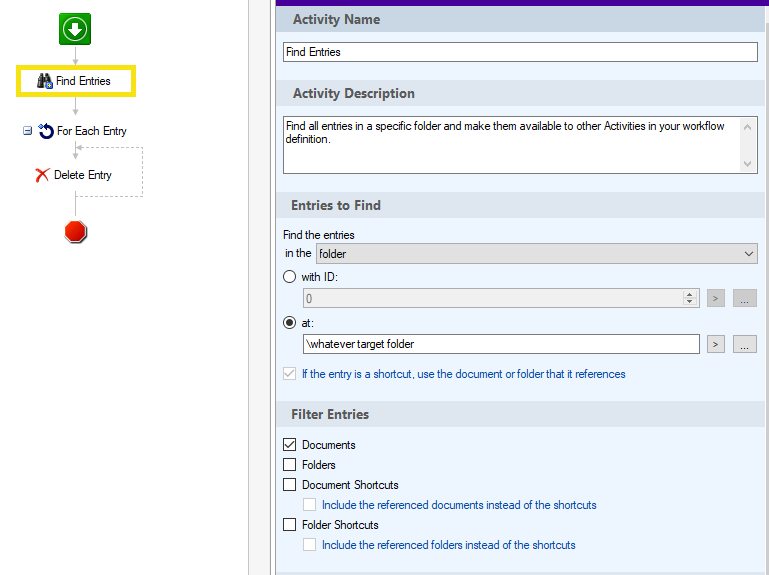Collapse the For Each Entry node

point(27,131)
